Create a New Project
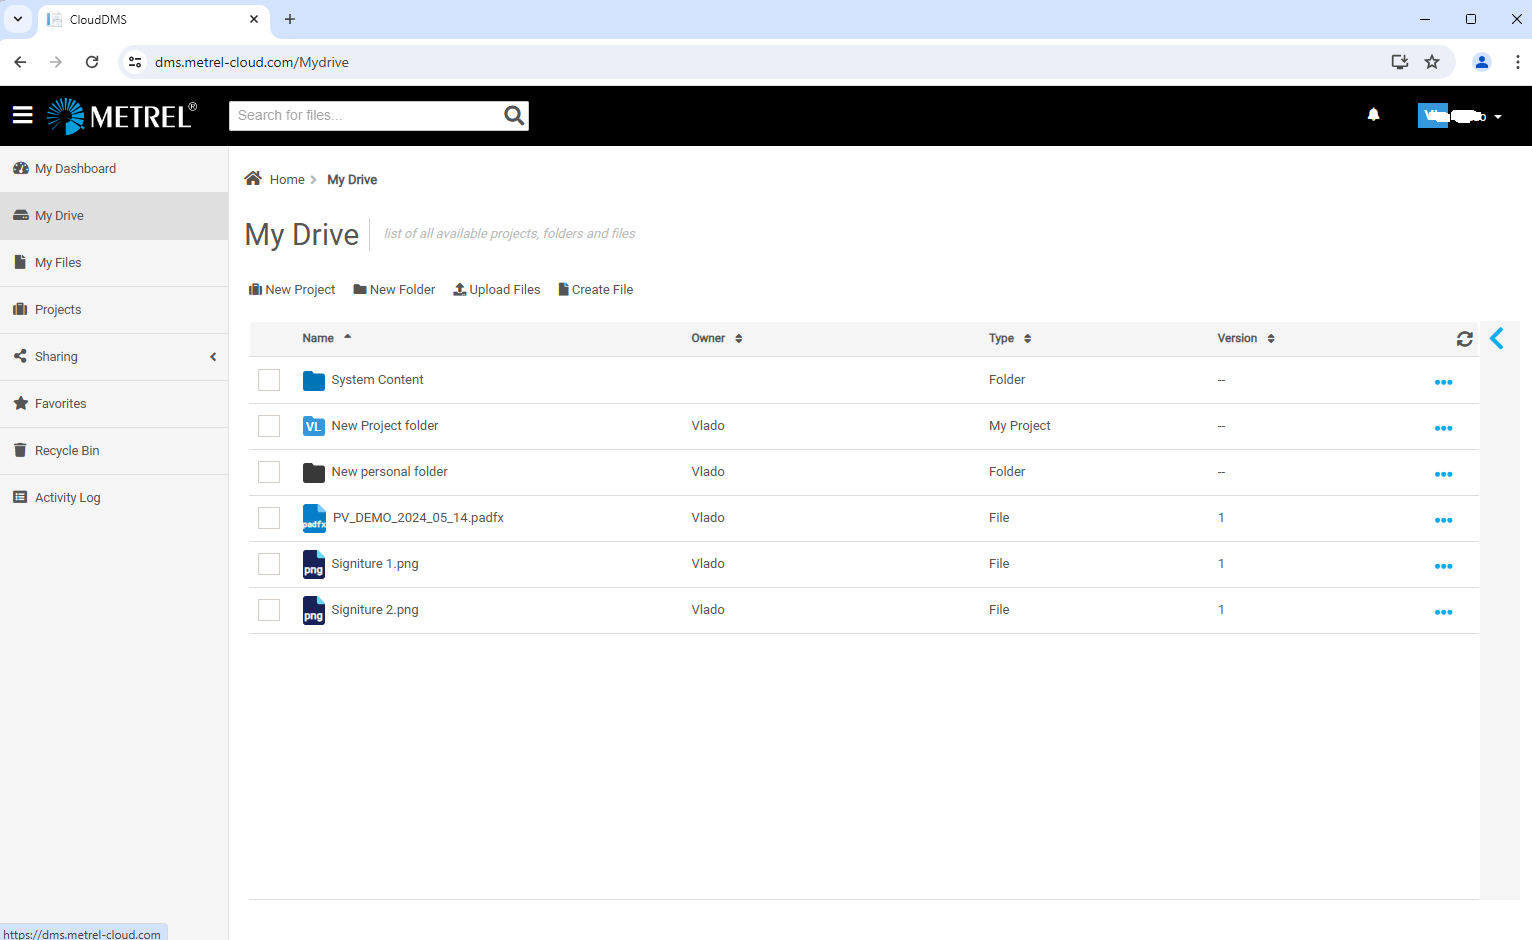The width and height of the screenshot is (1532, 940). coord(292,290)
